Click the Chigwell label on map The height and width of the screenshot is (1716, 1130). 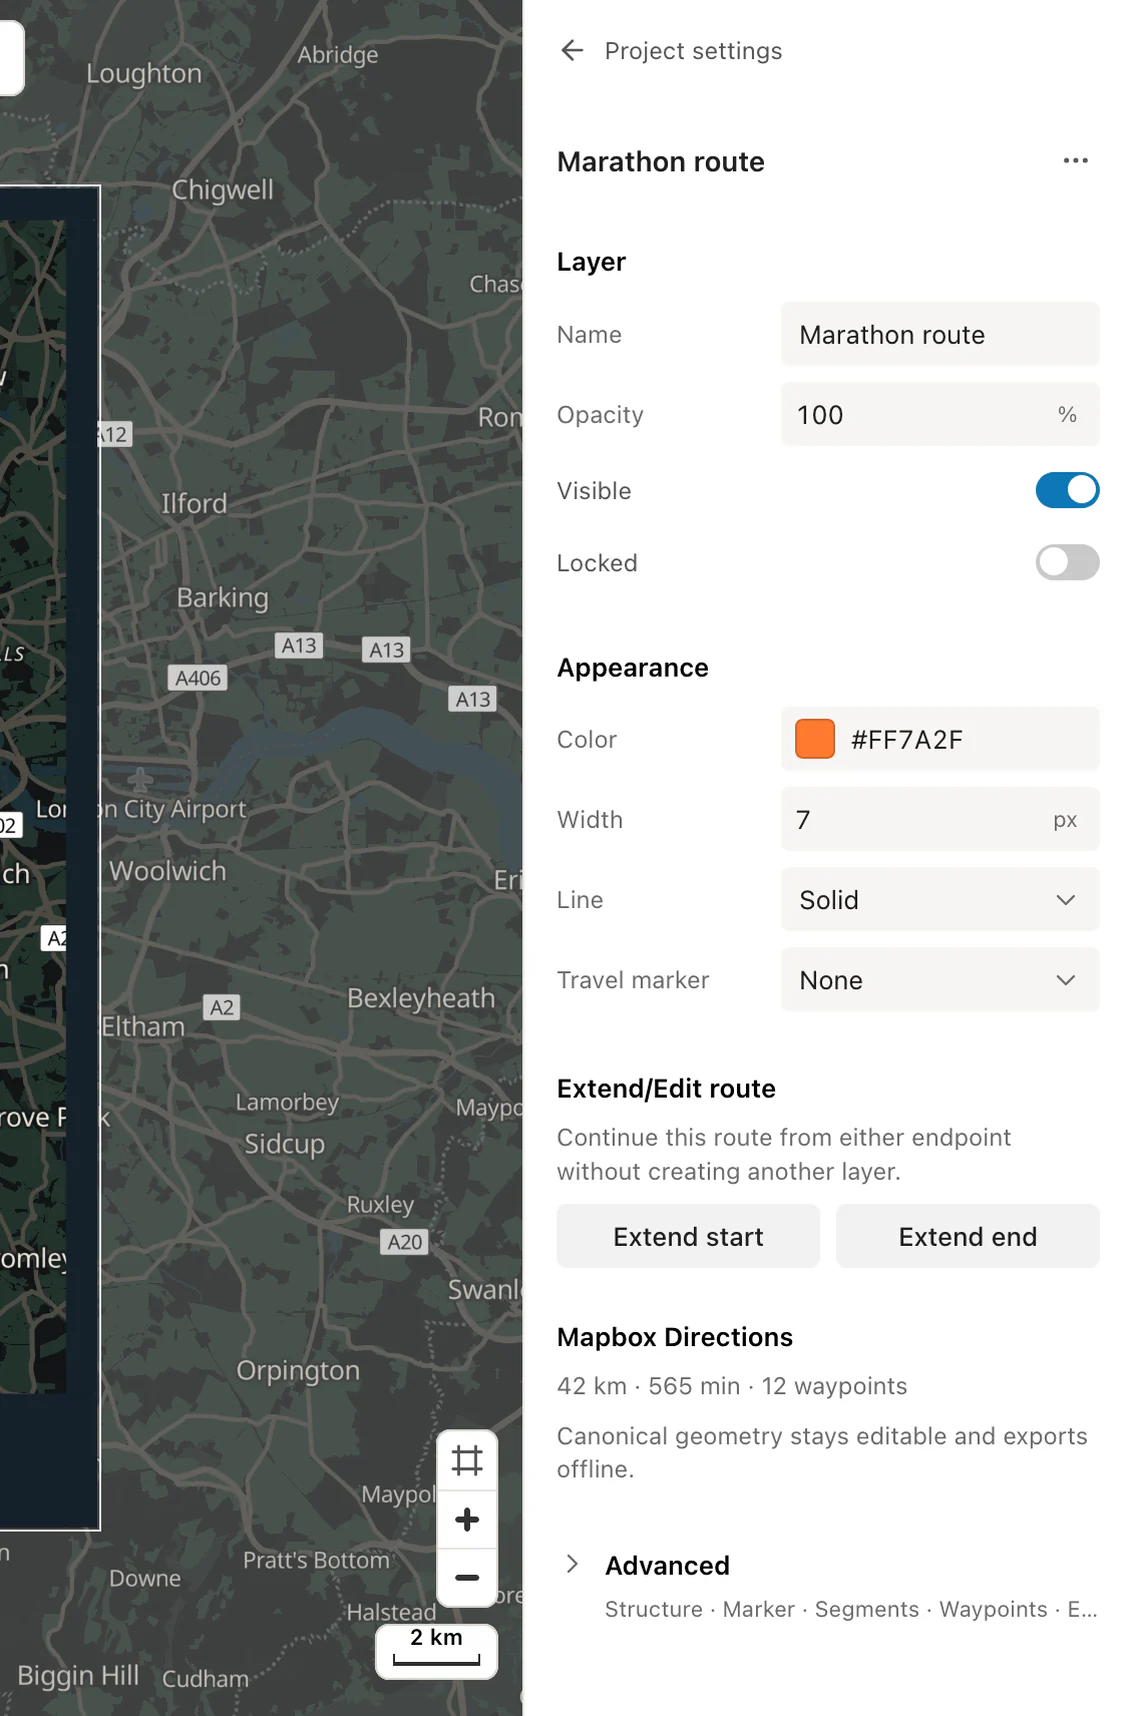[222, 190]
